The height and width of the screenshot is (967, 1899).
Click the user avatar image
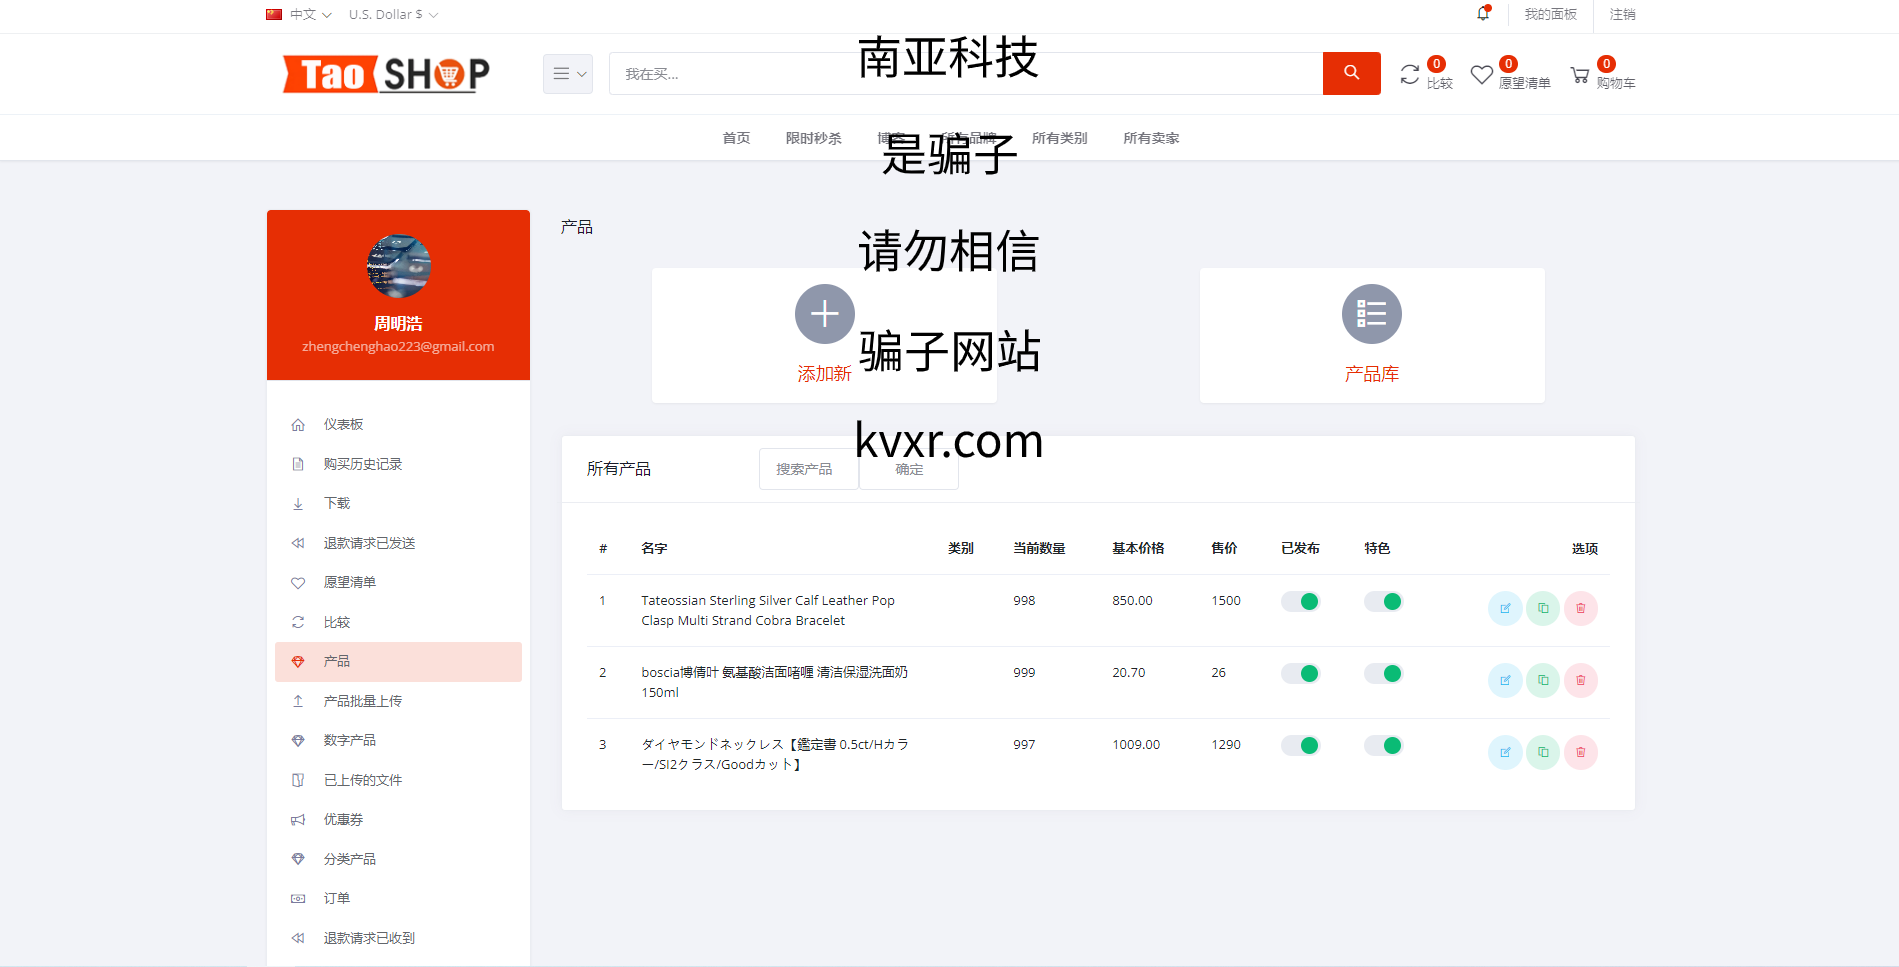(x=398, y=266)
